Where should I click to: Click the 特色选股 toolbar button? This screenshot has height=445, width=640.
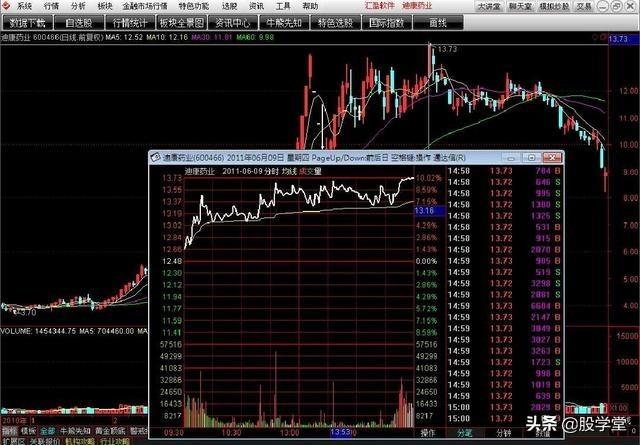point(335,20)
